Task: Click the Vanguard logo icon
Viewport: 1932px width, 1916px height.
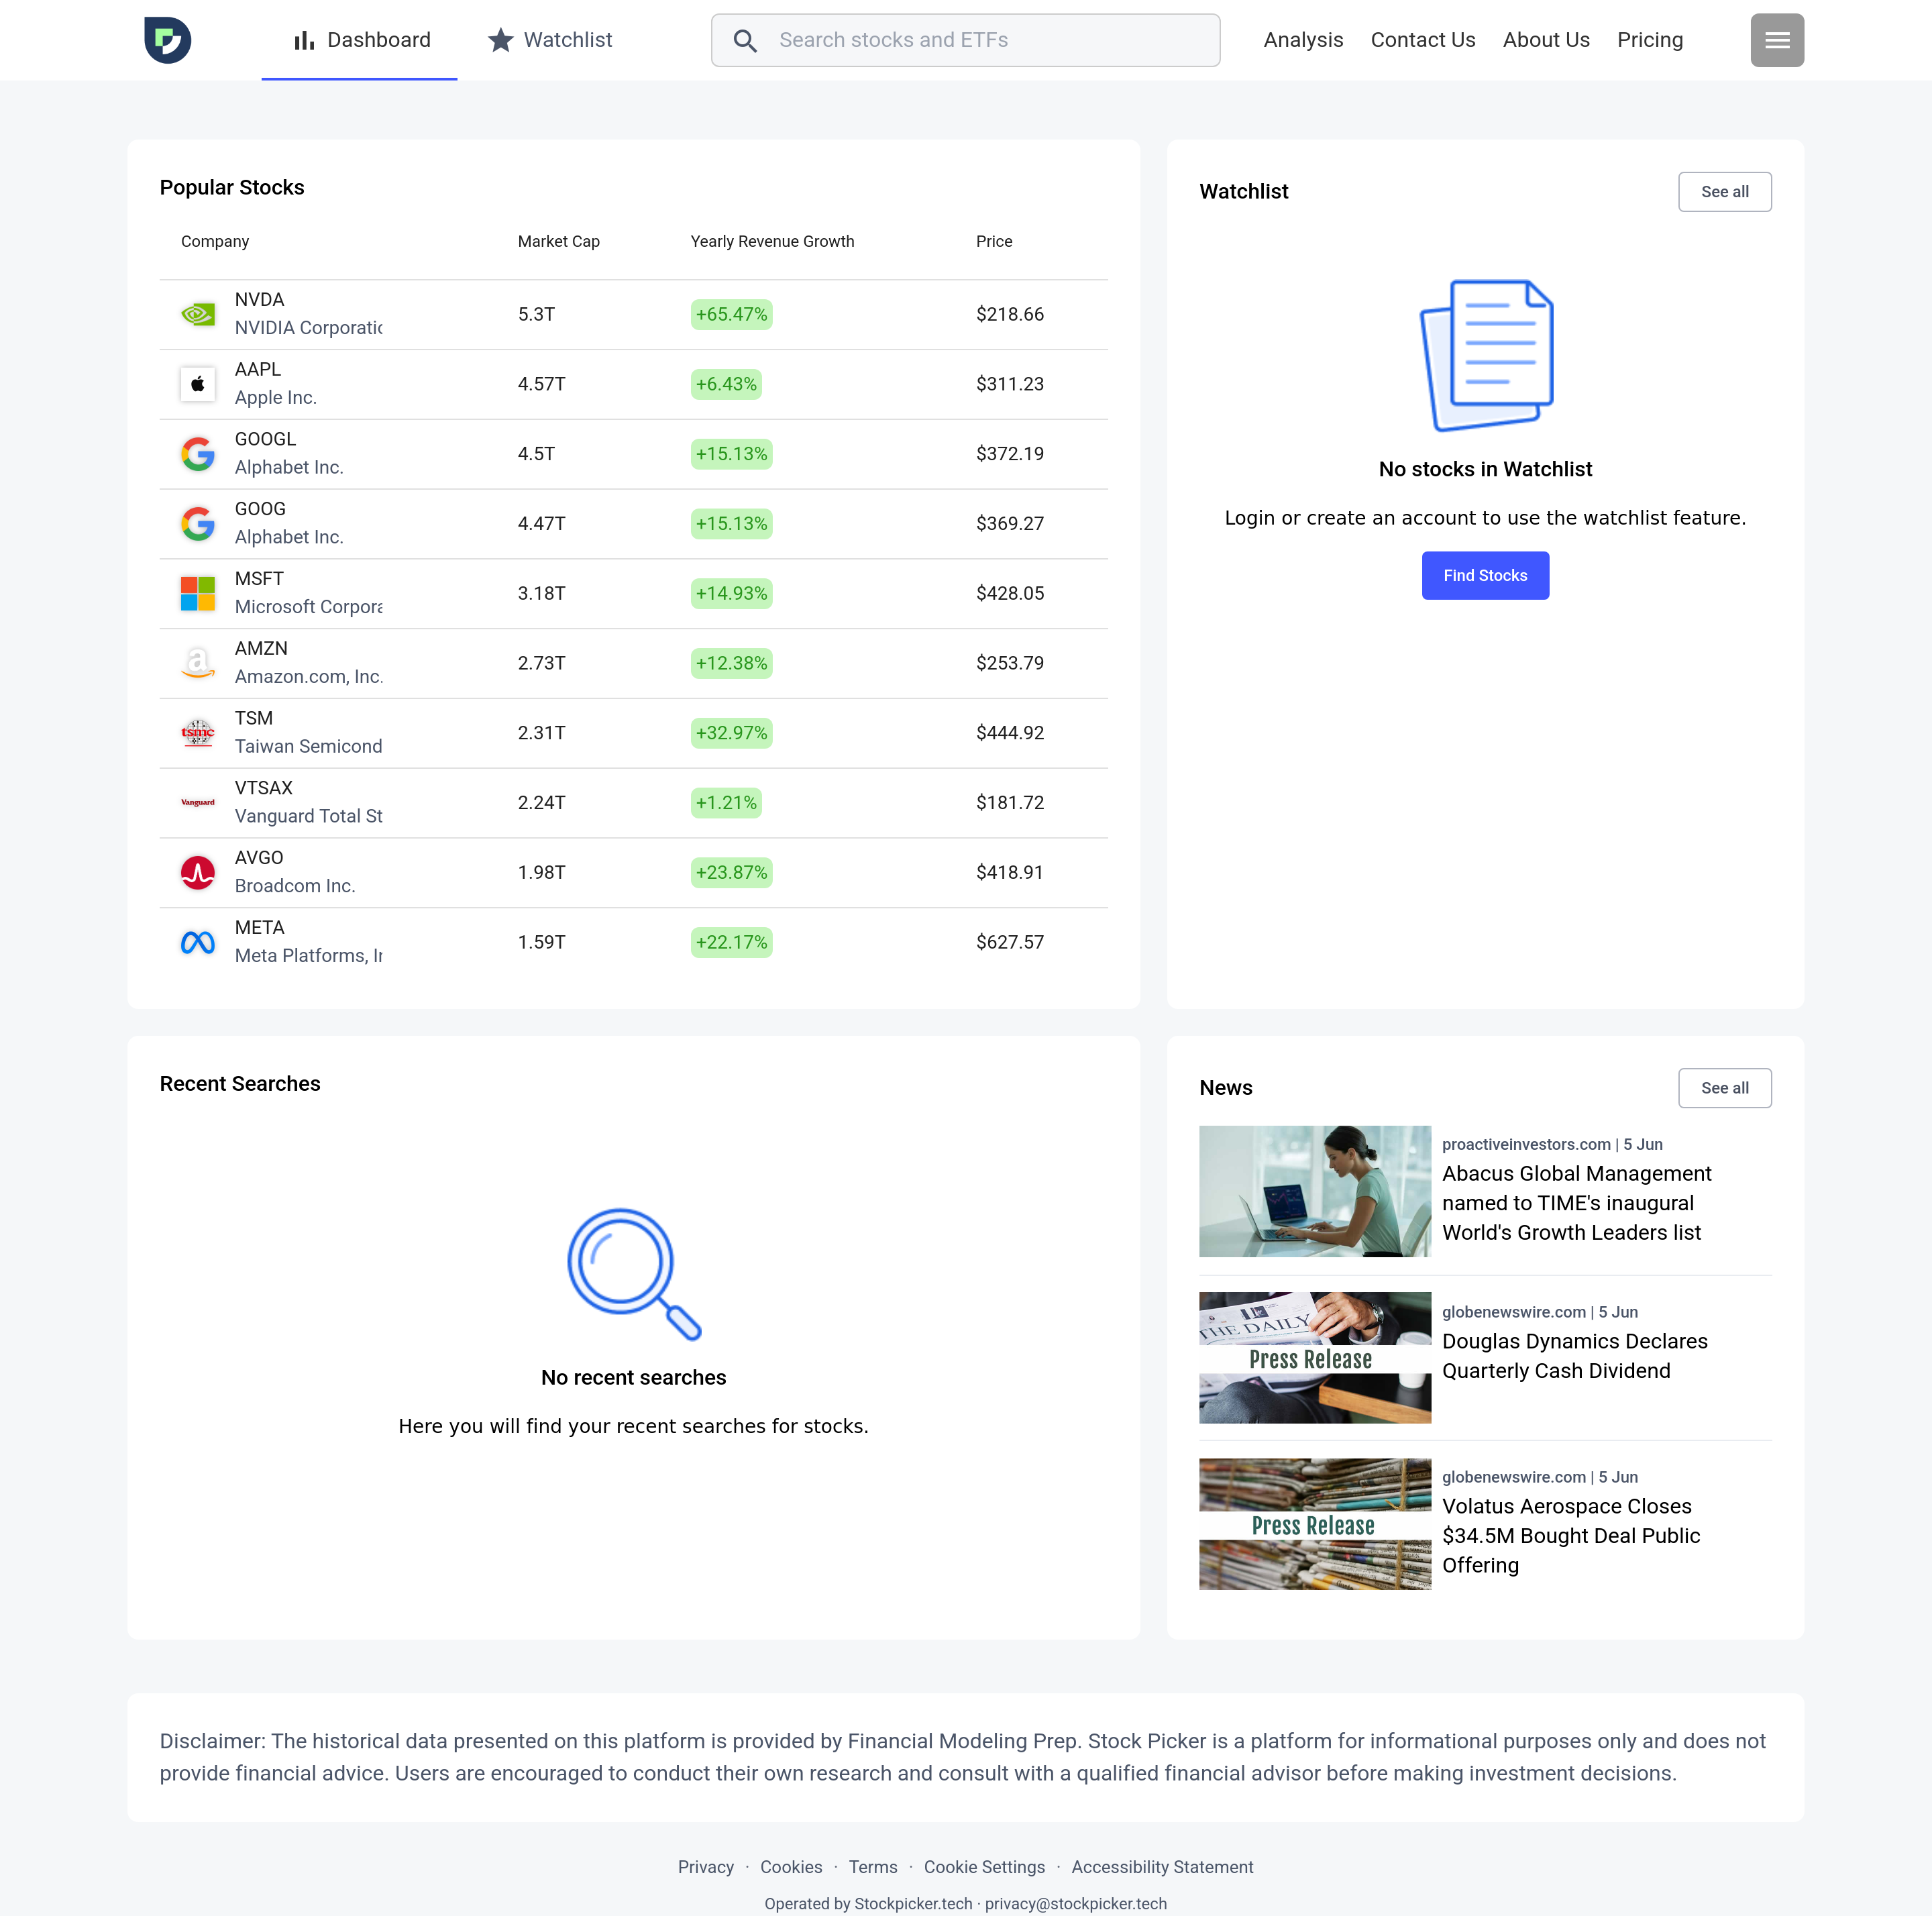Action: click(198, 803)
